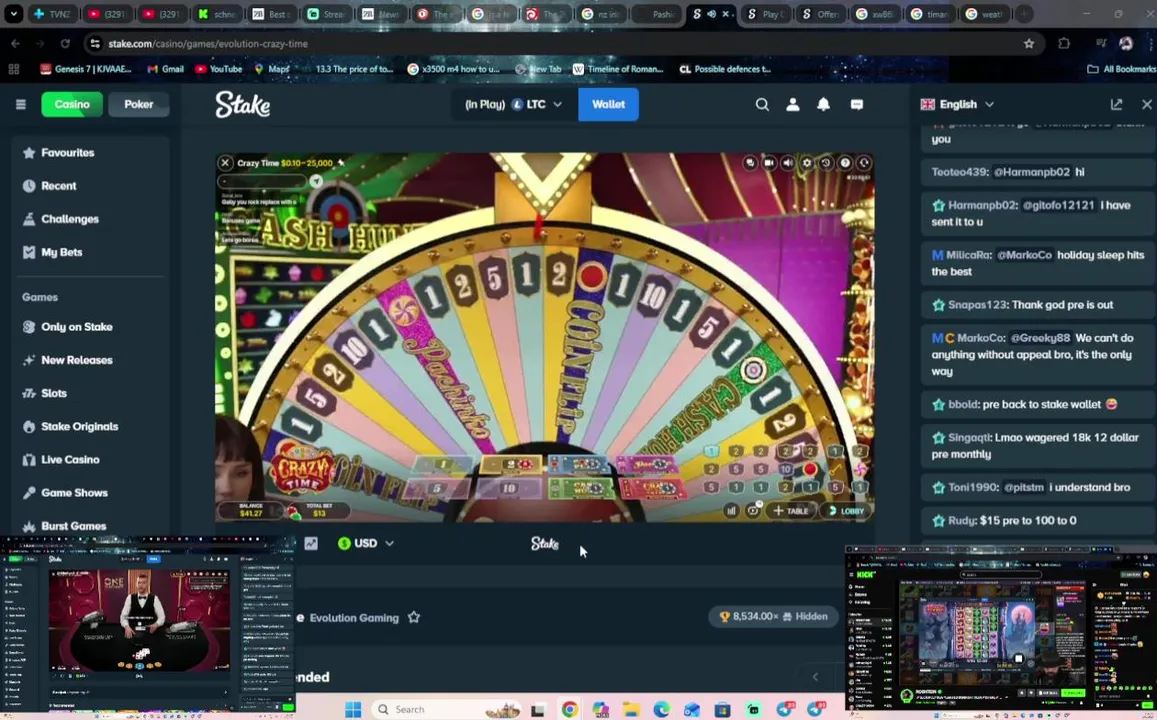Open the Evolution Gaming provider link
The width and height of the screenshot is (1157, 720).
click(x=354, y=618)
